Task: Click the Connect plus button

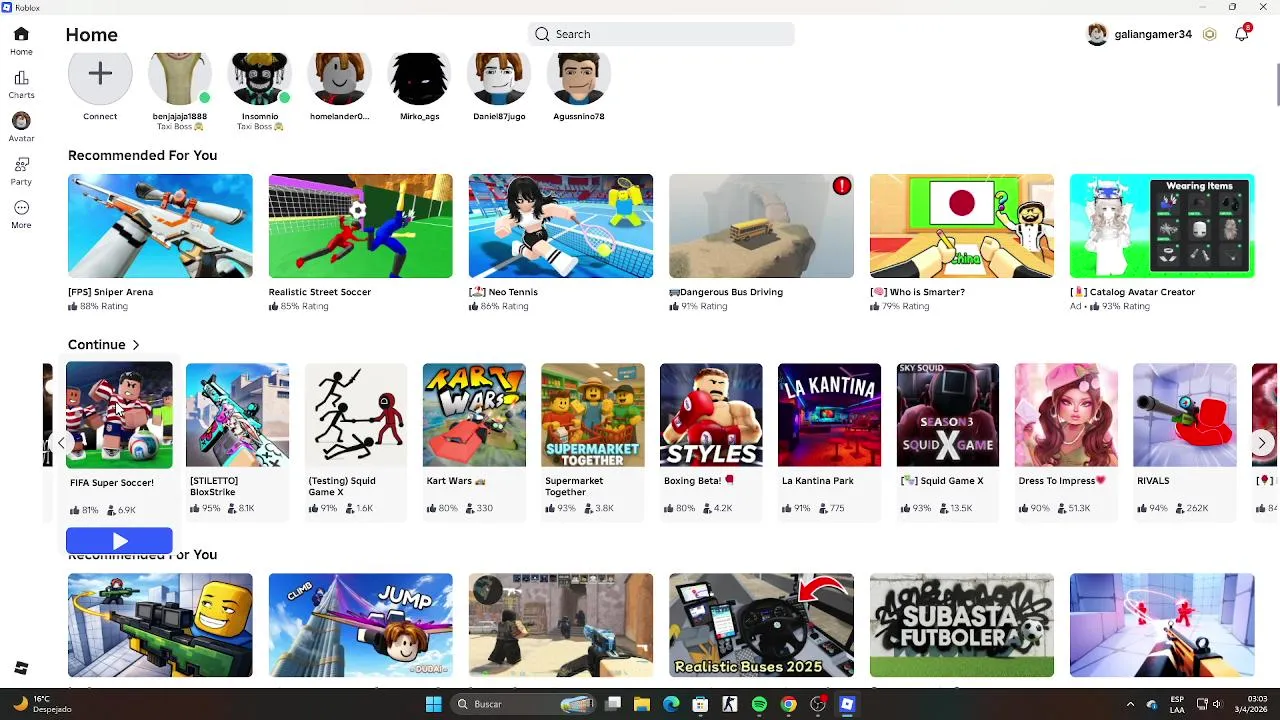Action: pos(100,75)
